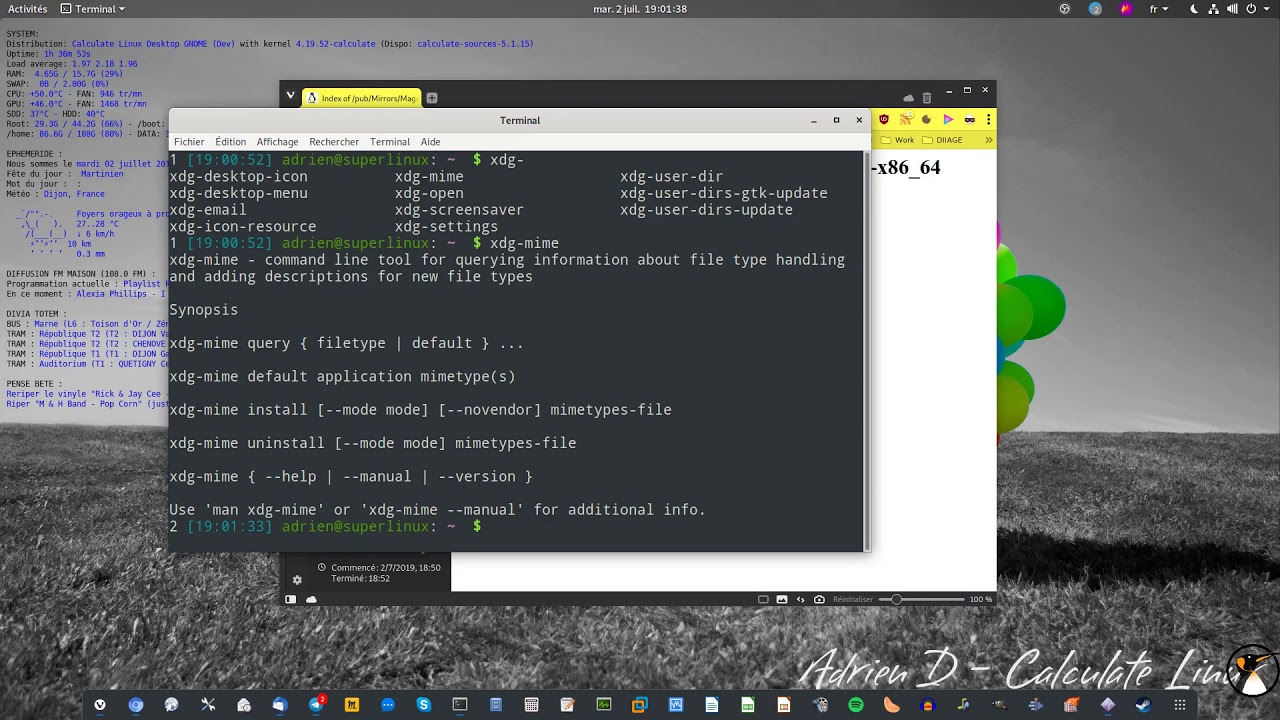Open the Terminal icon in the dock
Viewport: 1280px width, 720px height.
coord(460,705)
